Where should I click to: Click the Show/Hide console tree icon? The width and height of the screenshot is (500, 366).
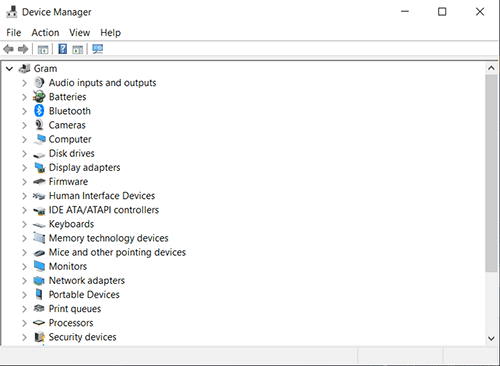click(x=43, y=50)
